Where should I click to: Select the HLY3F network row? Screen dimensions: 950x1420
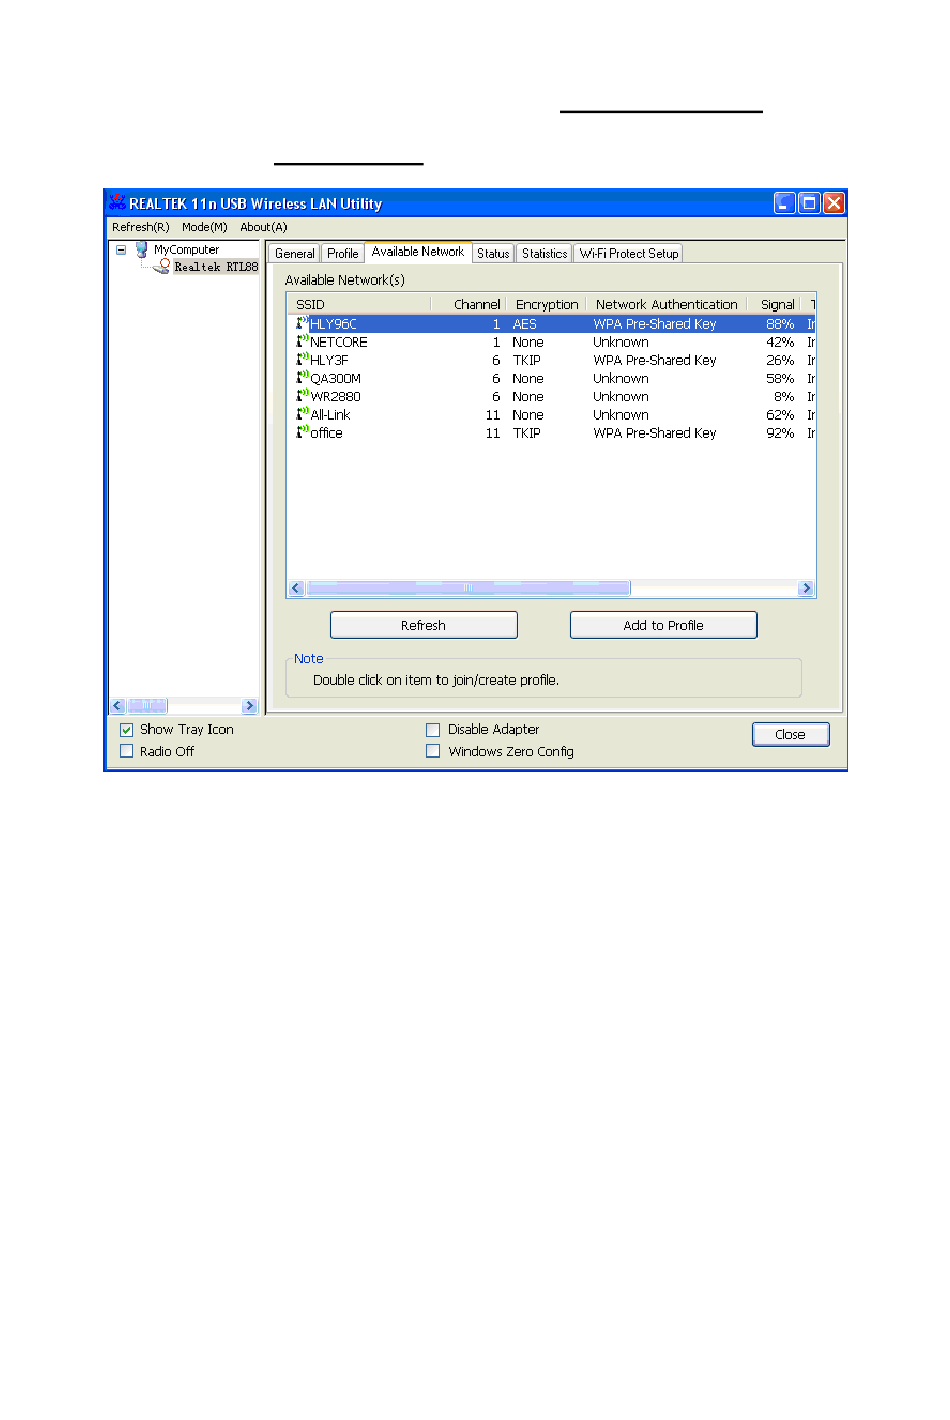click(551, 360)
